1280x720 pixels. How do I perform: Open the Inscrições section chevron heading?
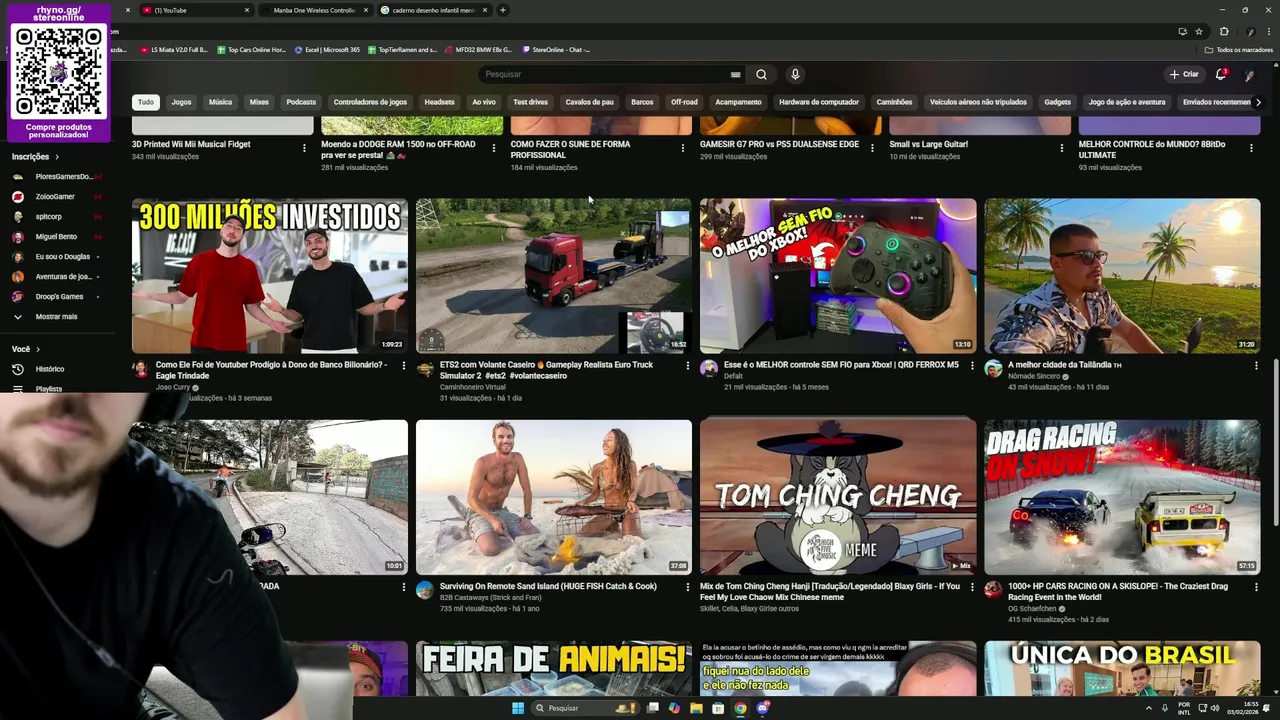35,157
